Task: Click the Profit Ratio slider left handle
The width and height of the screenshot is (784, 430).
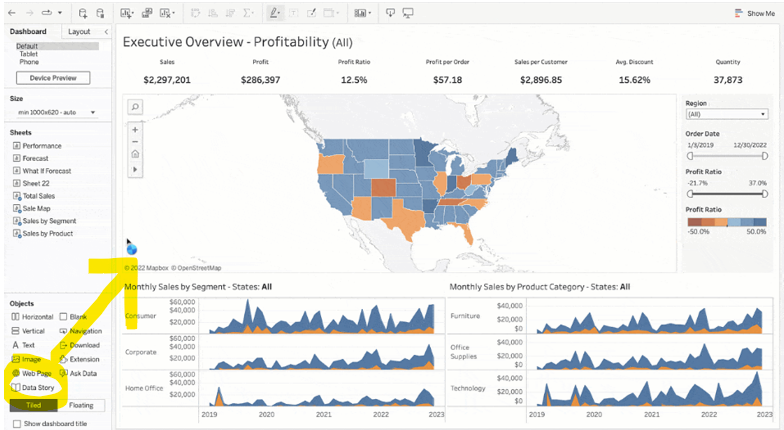Action: (690, 194)
